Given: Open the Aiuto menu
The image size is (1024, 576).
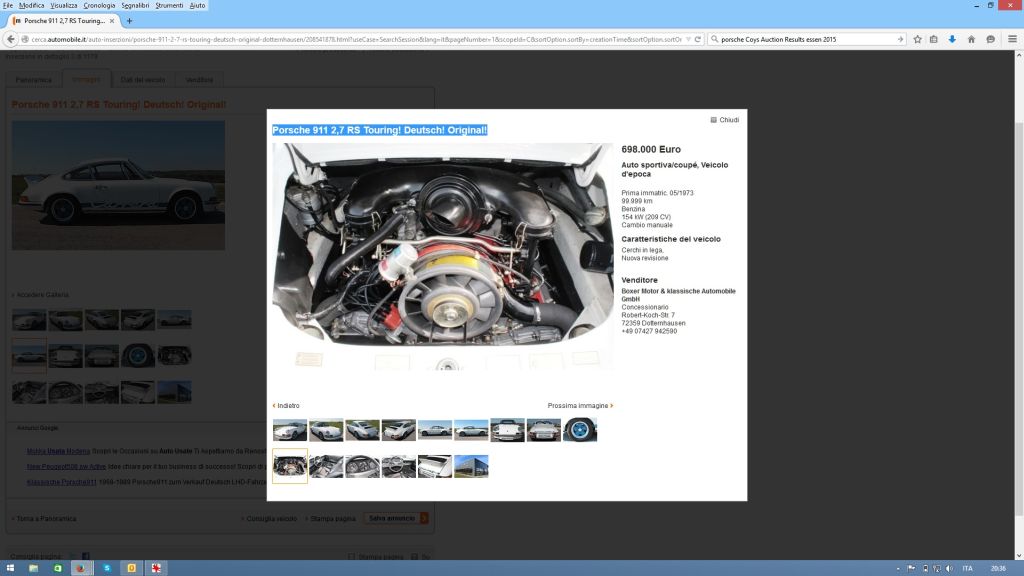Looking at the screenshot, I should point(197,5).
